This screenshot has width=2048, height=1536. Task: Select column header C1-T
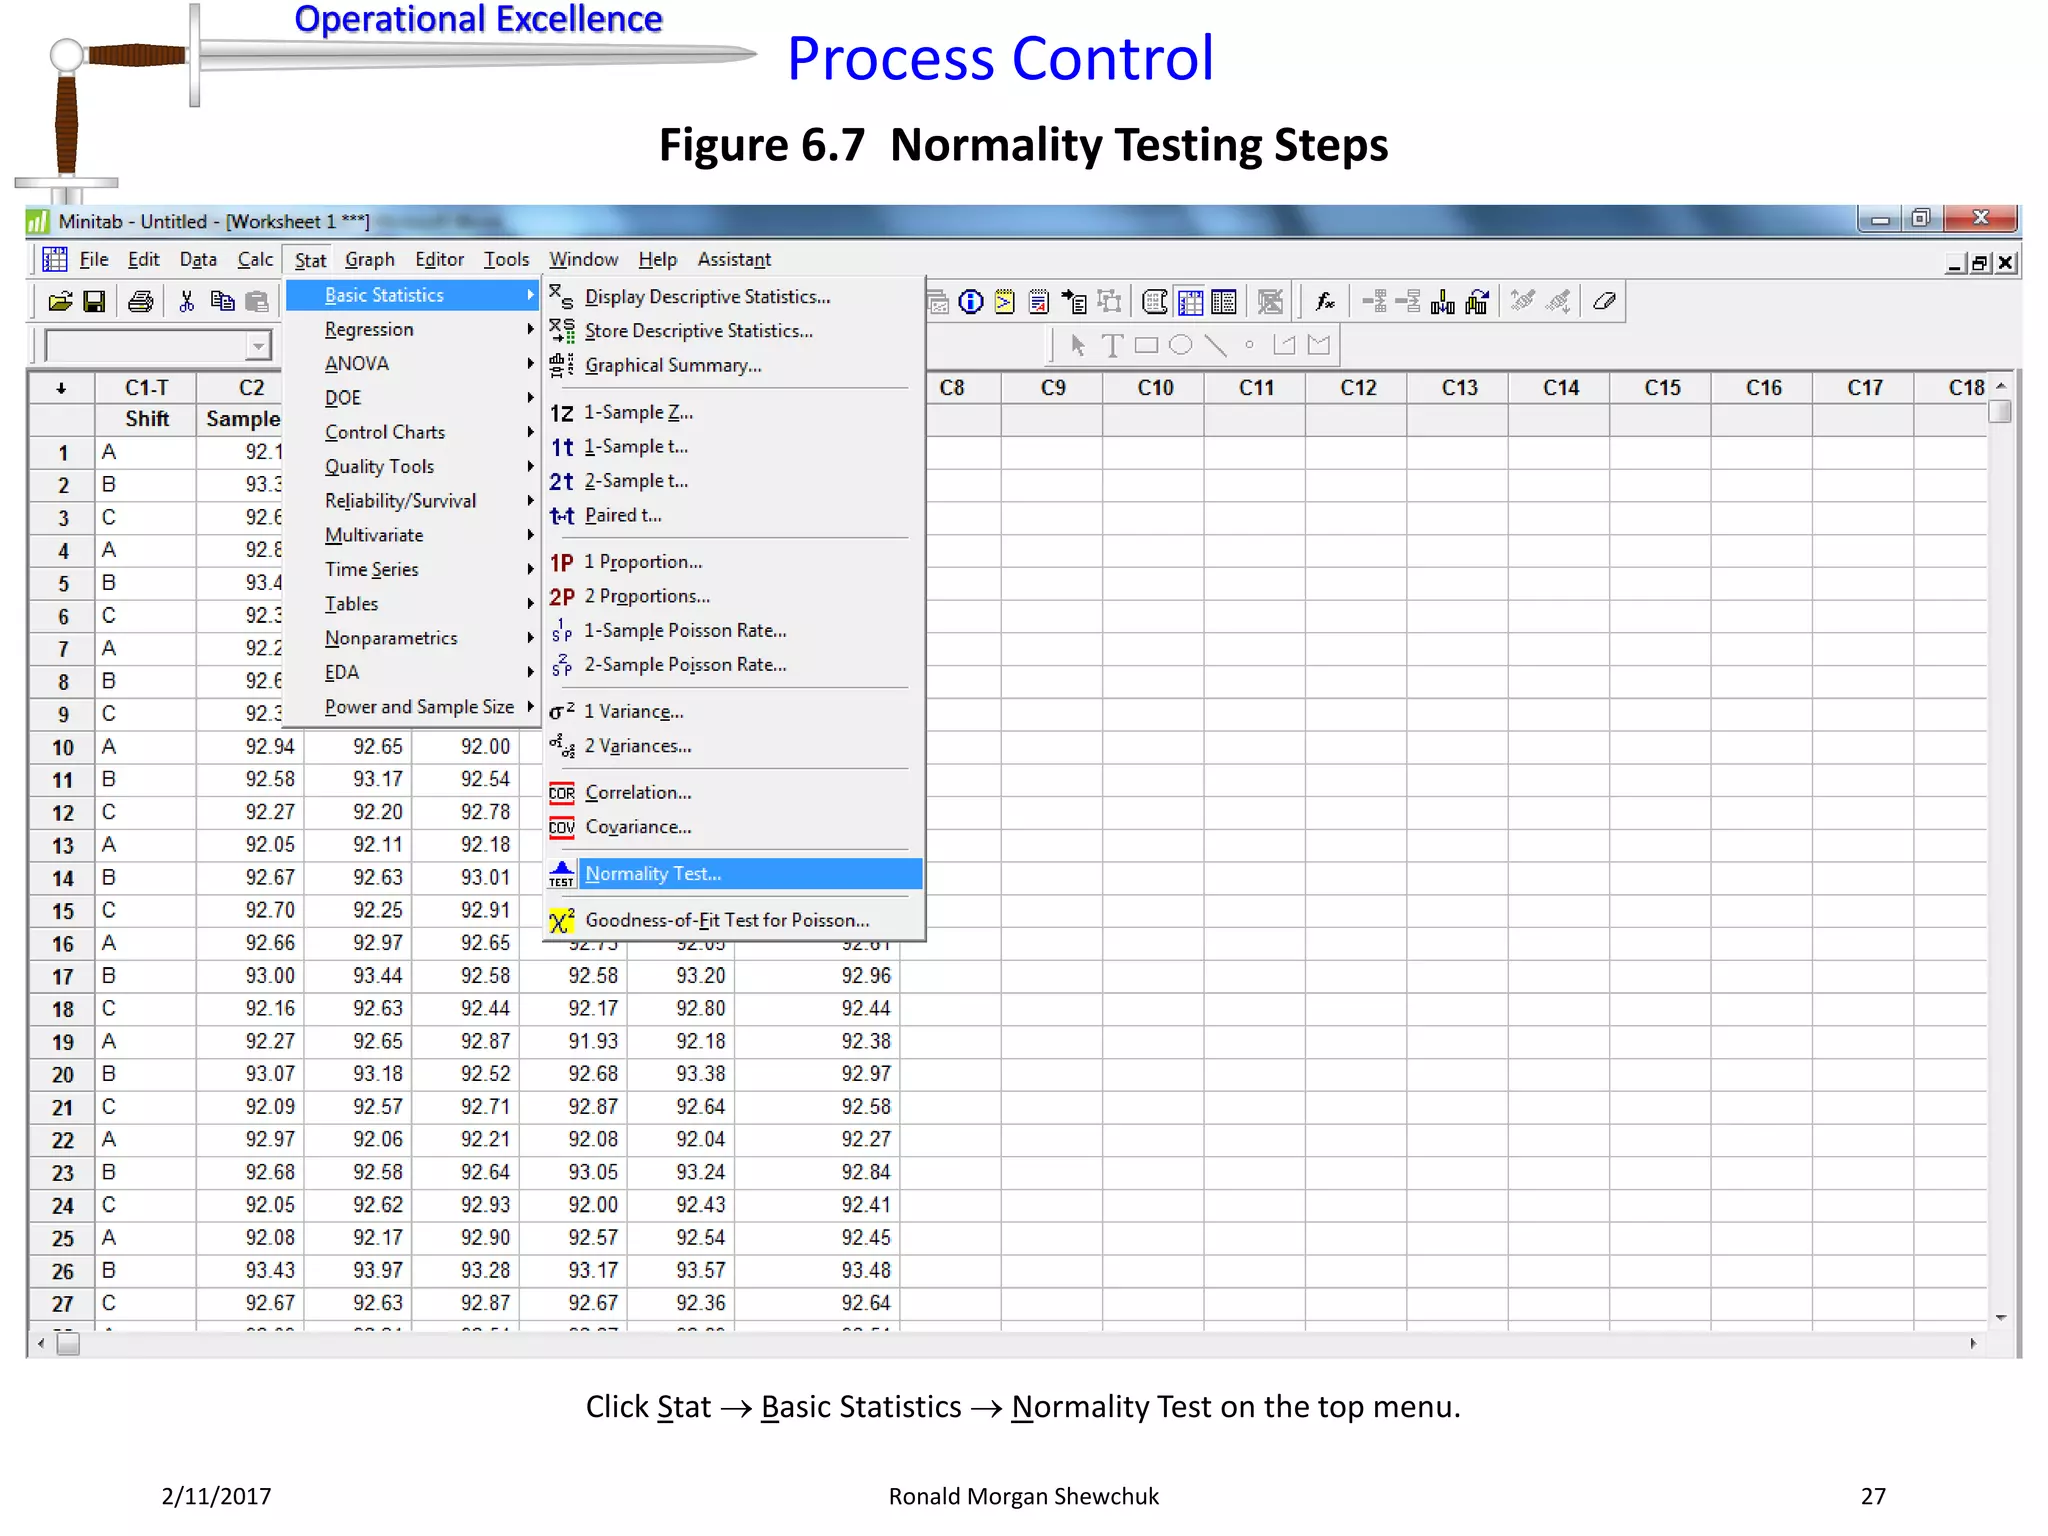146,388
